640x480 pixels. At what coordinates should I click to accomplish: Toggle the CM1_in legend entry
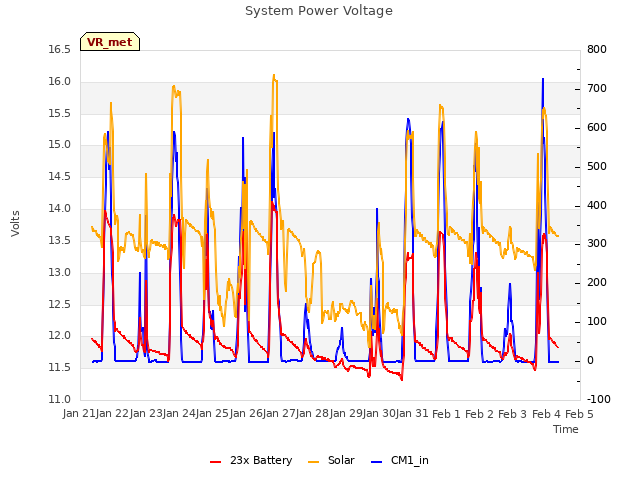click(x=400, y=460)
